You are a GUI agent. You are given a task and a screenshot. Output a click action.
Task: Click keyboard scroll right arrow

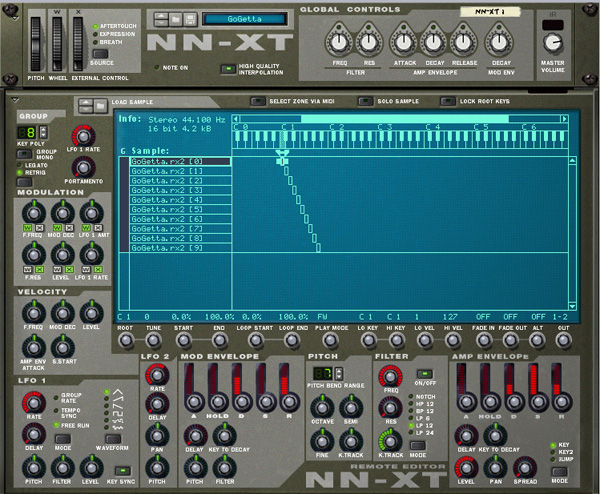tap(564, 119)
